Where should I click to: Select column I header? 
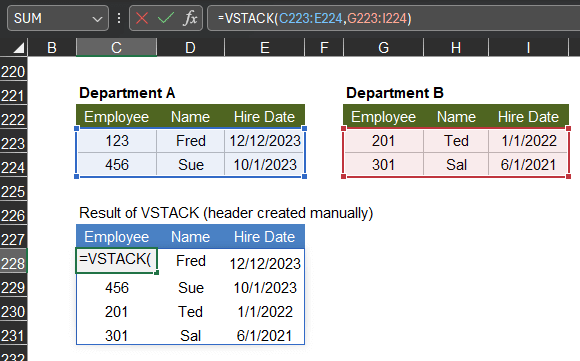(528, 48)
